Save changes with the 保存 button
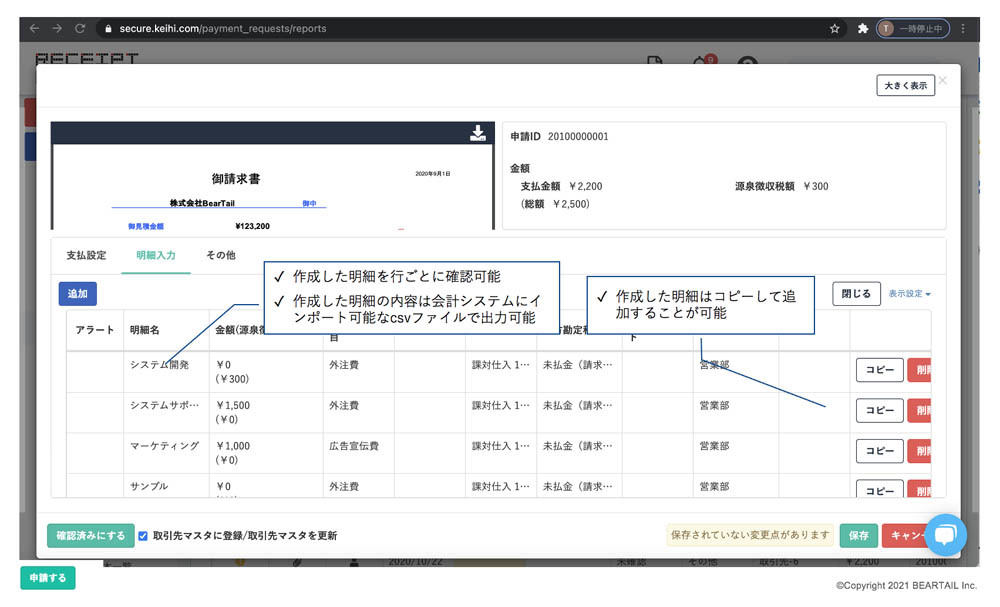 coord(858,536)
